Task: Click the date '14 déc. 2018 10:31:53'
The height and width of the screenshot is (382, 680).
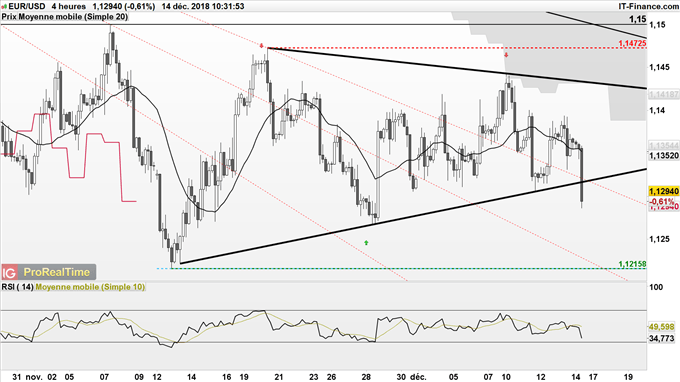Action: click(x=203, y=6)
